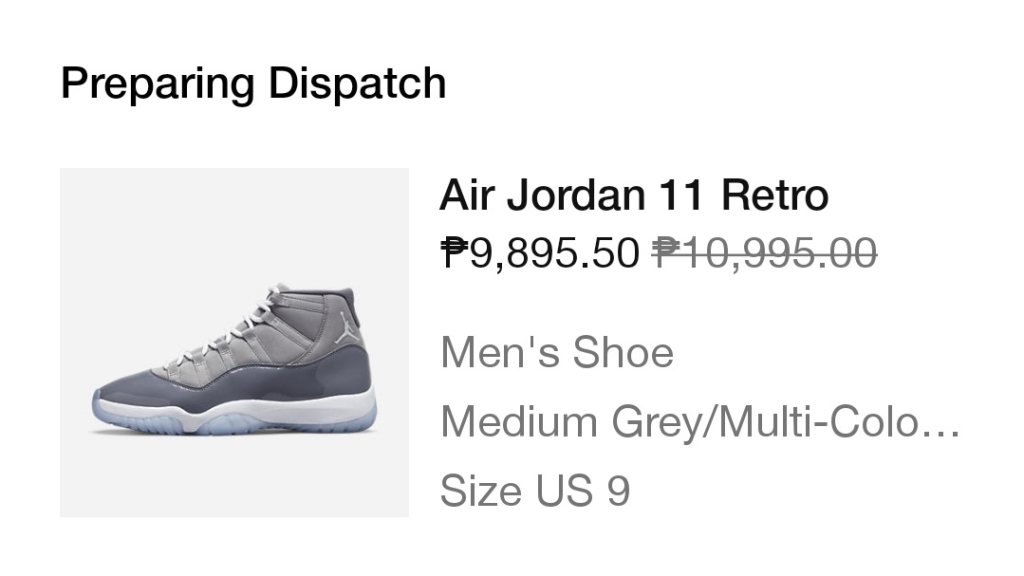Click the size number 9
The height and width of the screenshot is (576, 1024).
click(x=618, y=491)
